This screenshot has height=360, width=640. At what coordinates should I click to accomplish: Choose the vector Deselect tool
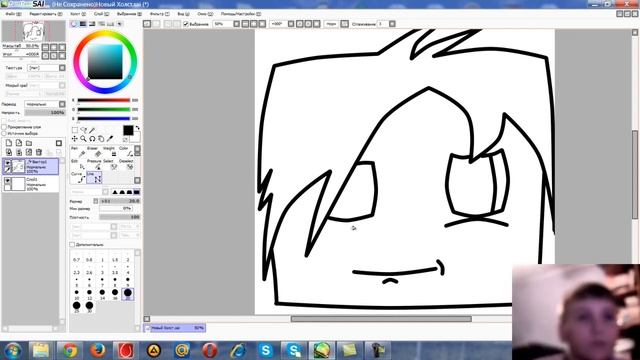pyautogui.click(x=126, y=164)
